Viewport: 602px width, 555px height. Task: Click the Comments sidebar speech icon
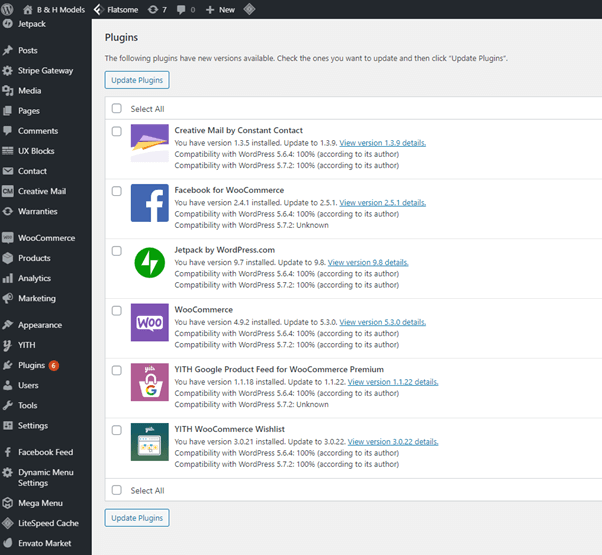point(8,130)
